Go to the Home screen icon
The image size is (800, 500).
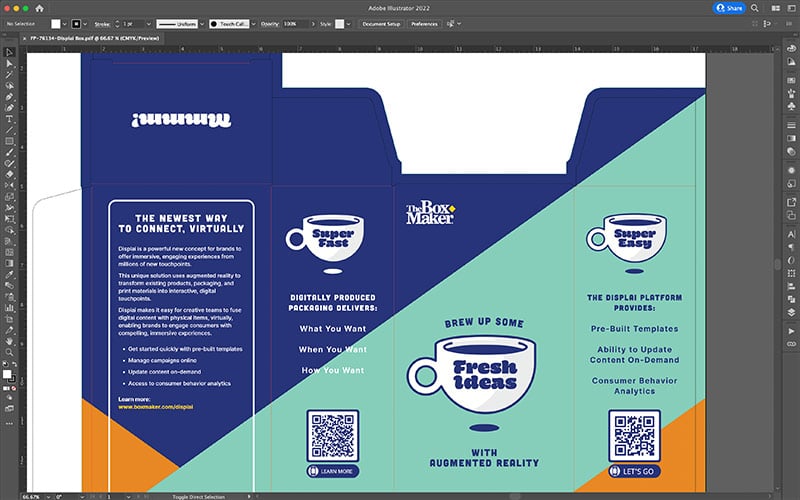point(39,8)
